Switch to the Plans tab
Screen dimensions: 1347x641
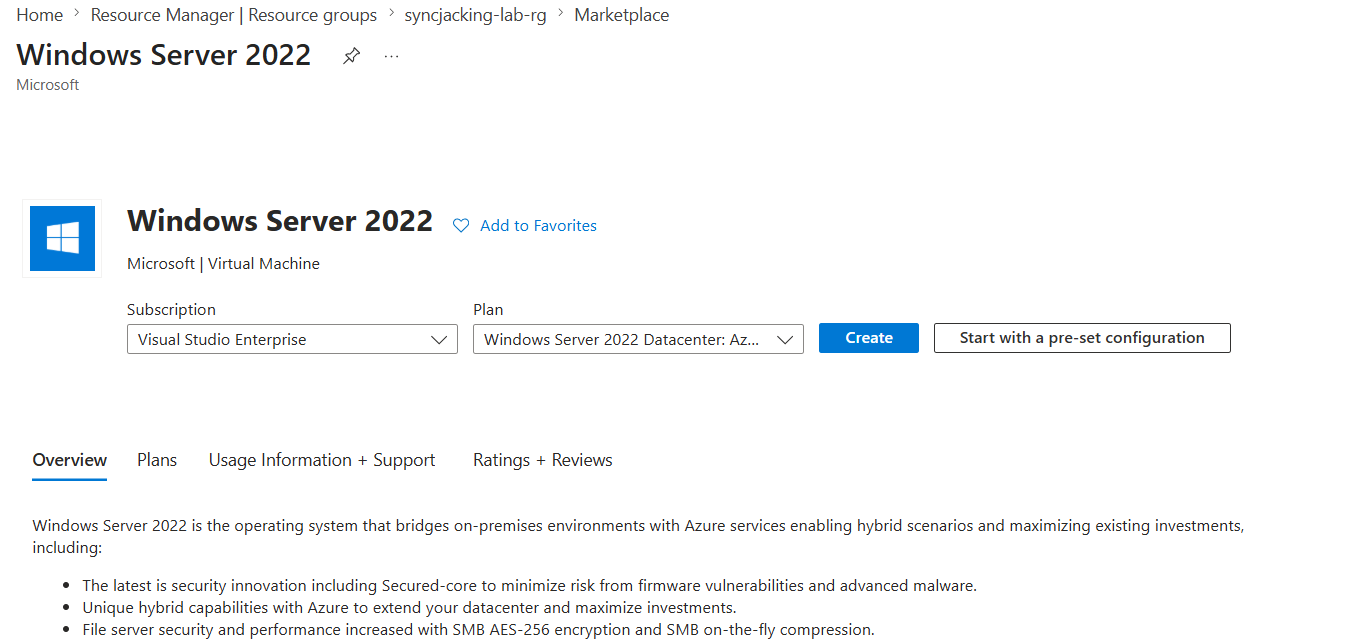(157, 460)
